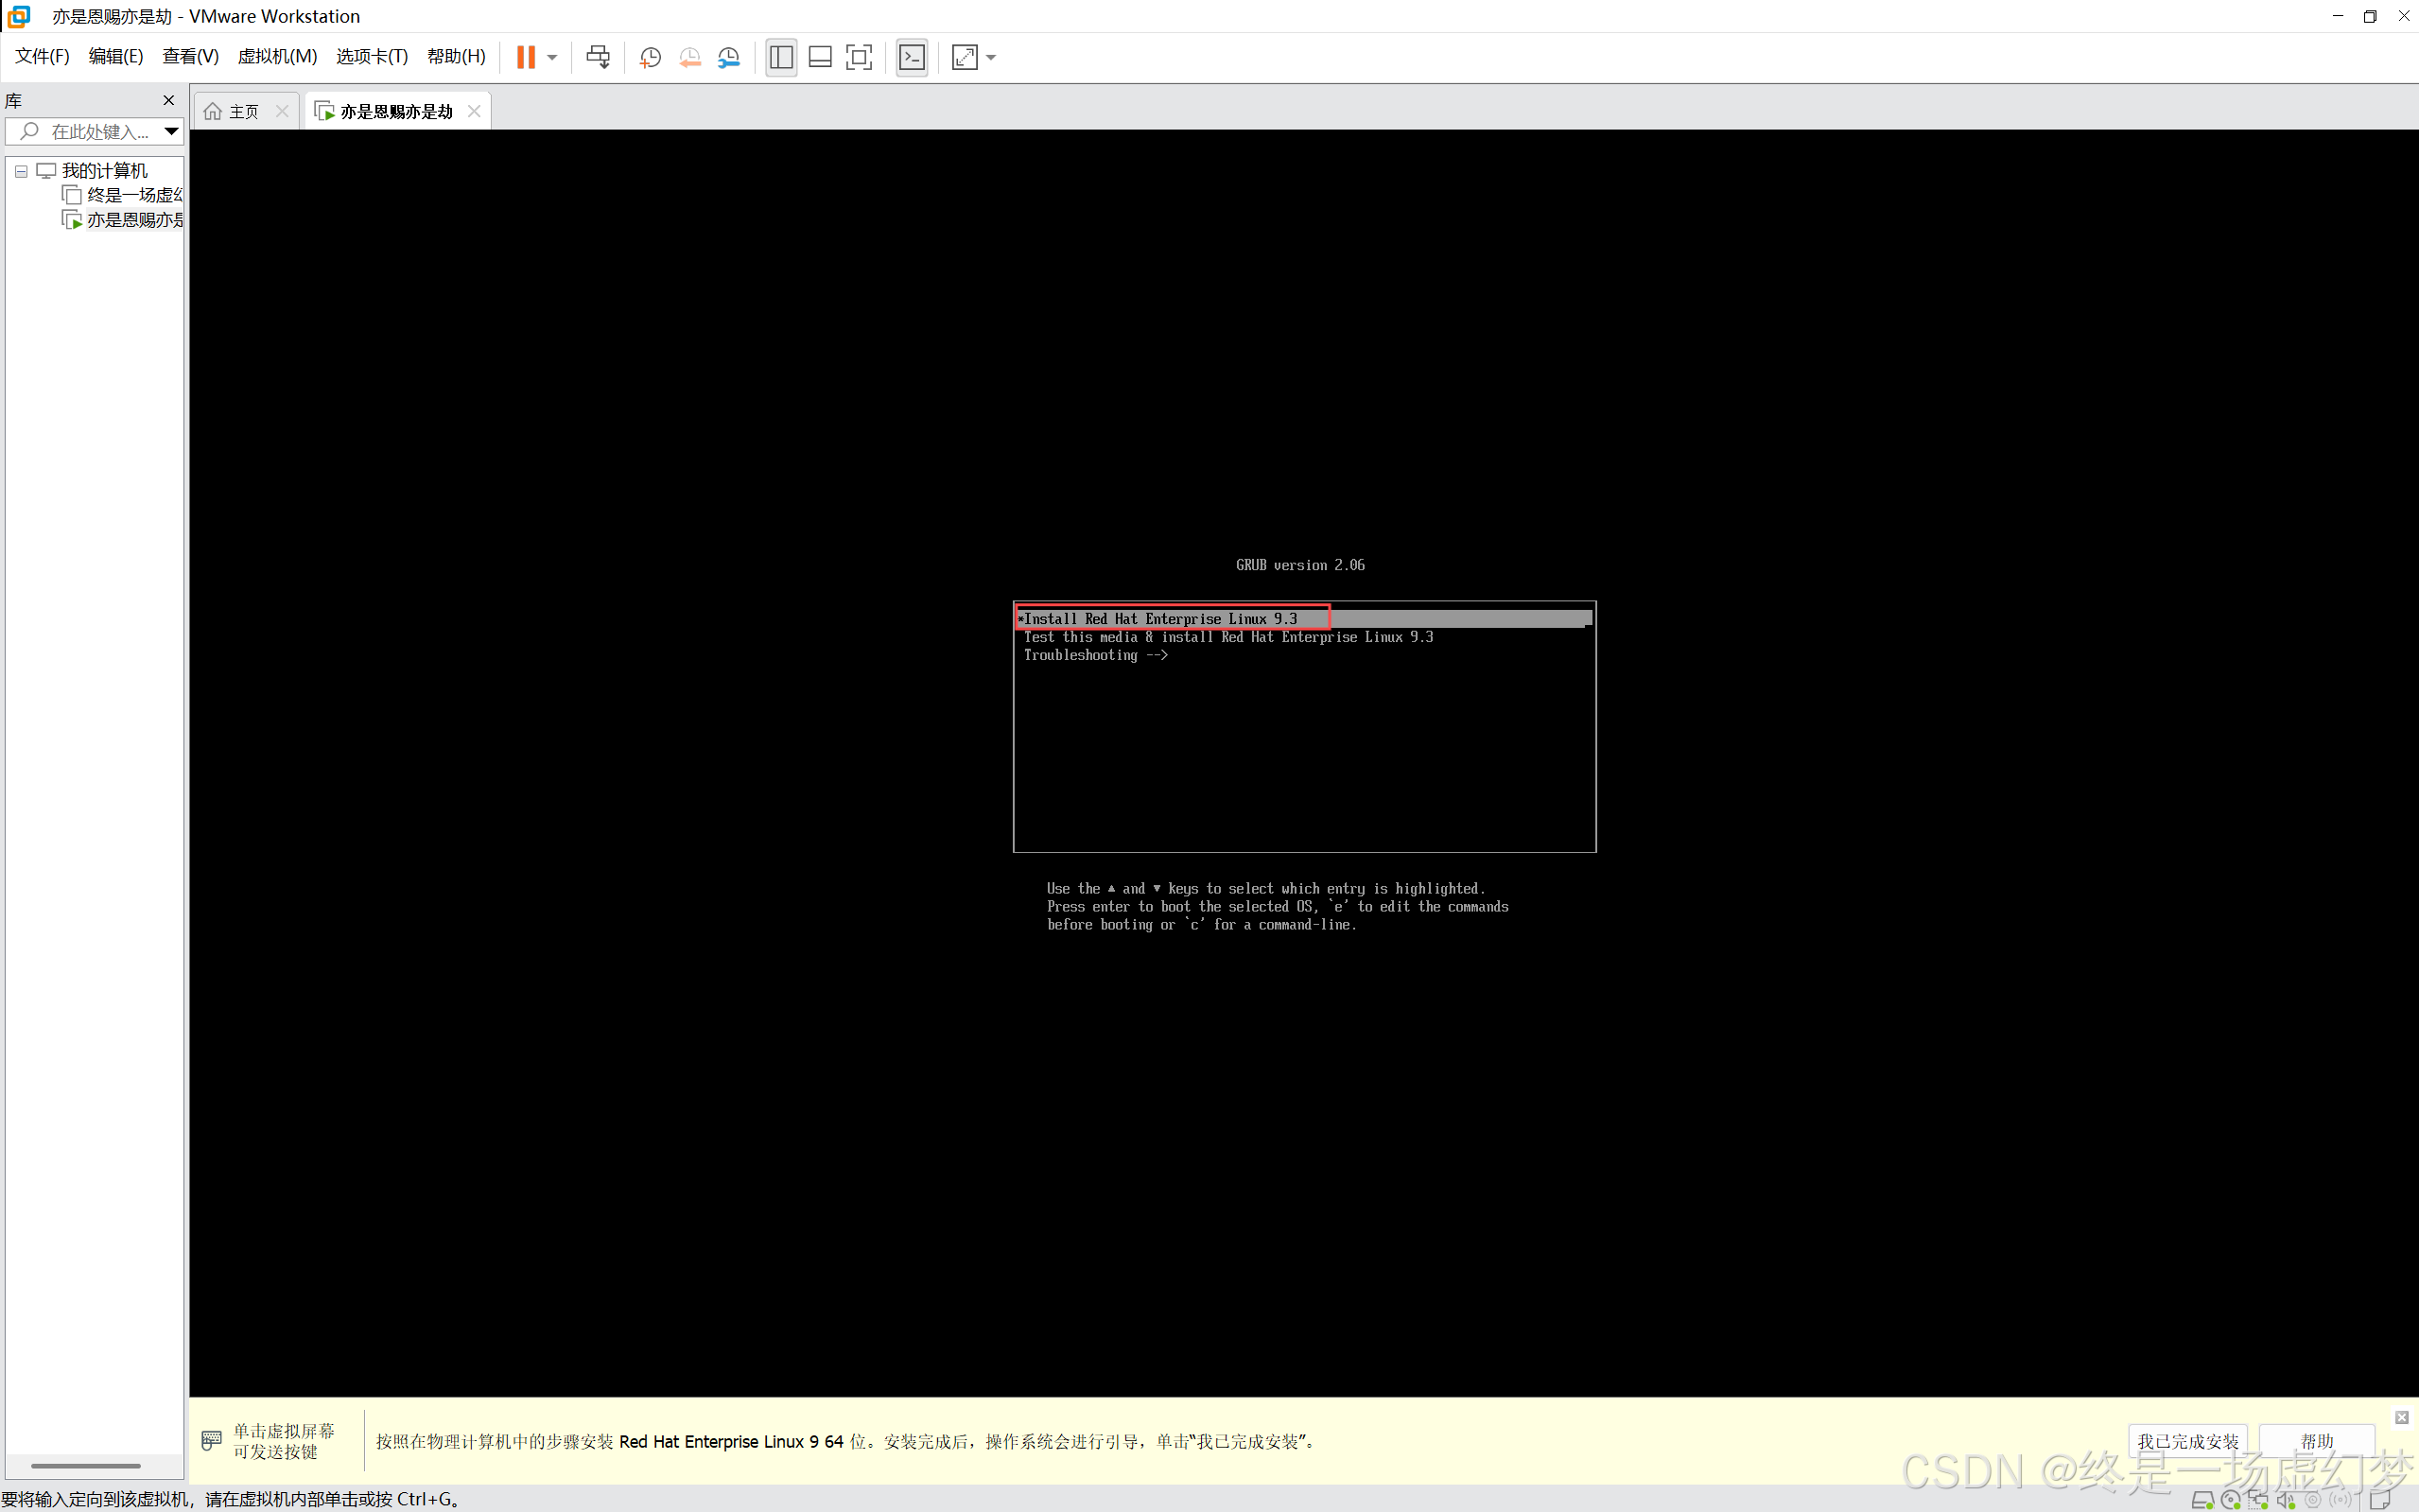Click the library search input field

99,131
